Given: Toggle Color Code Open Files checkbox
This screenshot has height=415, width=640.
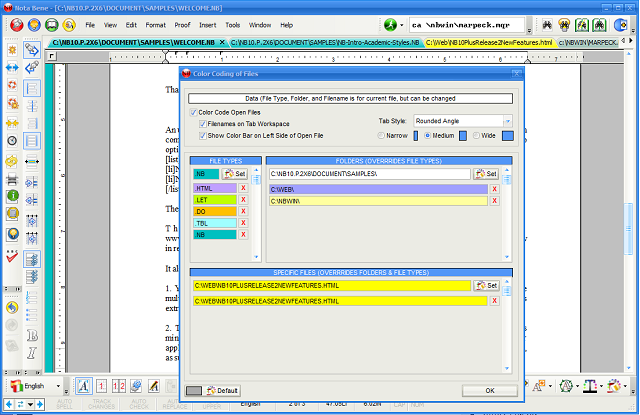Looking at the screenshot, I should pyautogui.click(x=193, y=113).
